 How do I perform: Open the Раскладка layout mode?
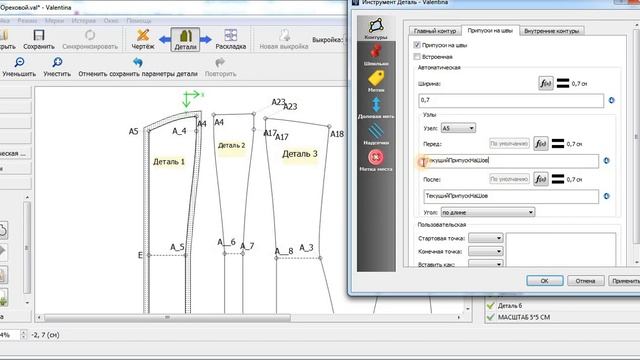tap(231, 35)
